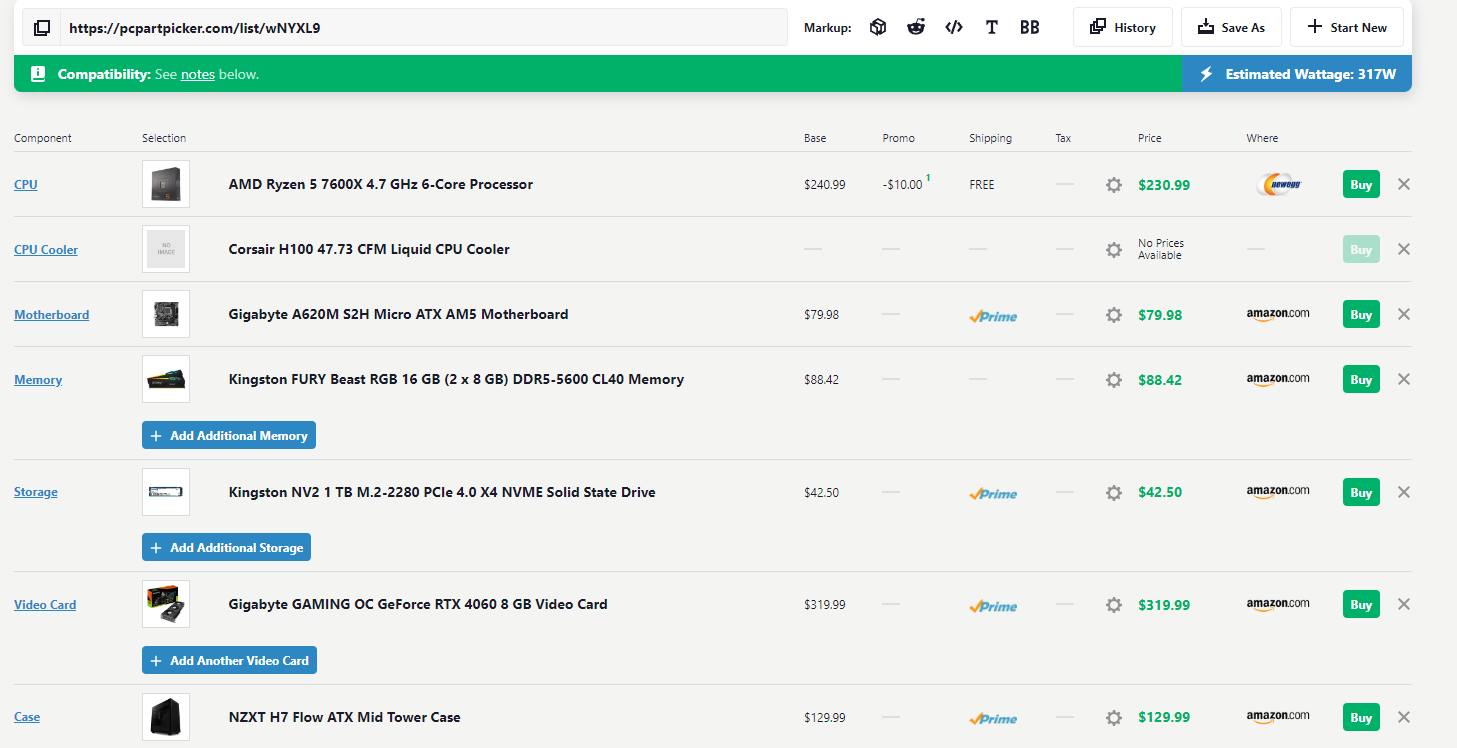Viewport: 1457px width, 748px height.
Task: Open the compatibility notes link
Action: [198, 75]
